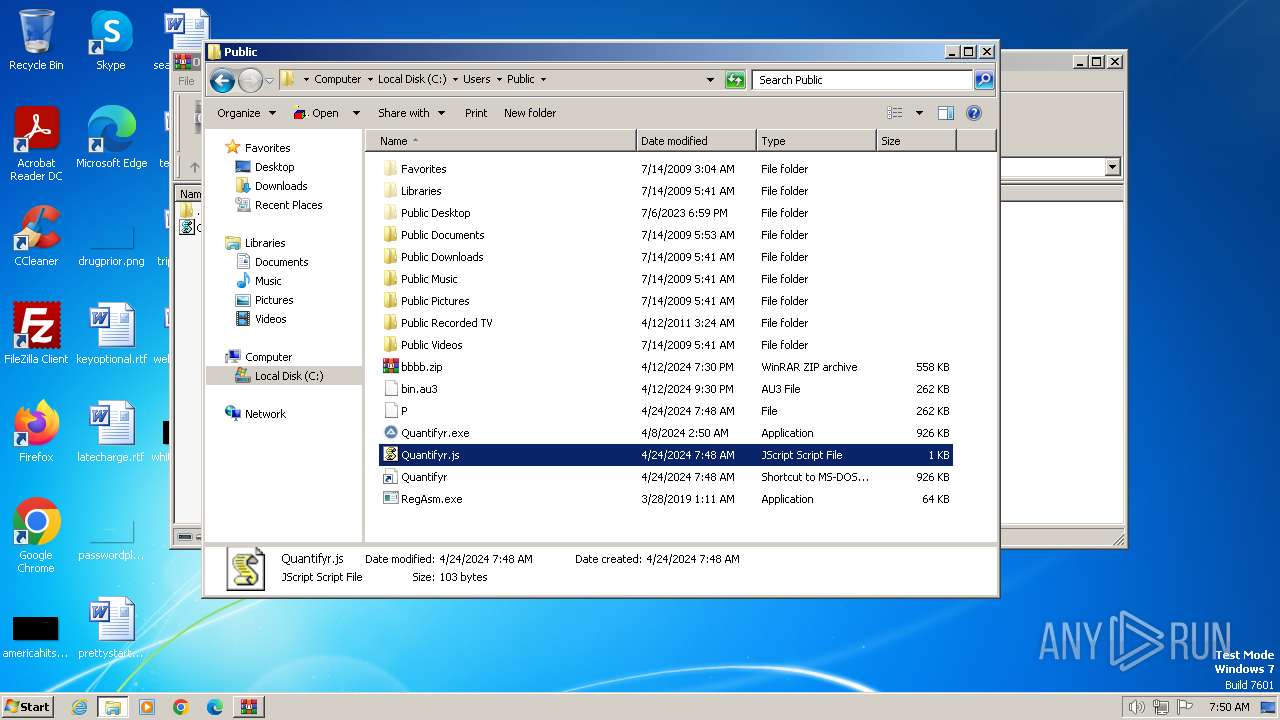Click the New folder button
The image size is (1280, 720).
pos(530,113)
